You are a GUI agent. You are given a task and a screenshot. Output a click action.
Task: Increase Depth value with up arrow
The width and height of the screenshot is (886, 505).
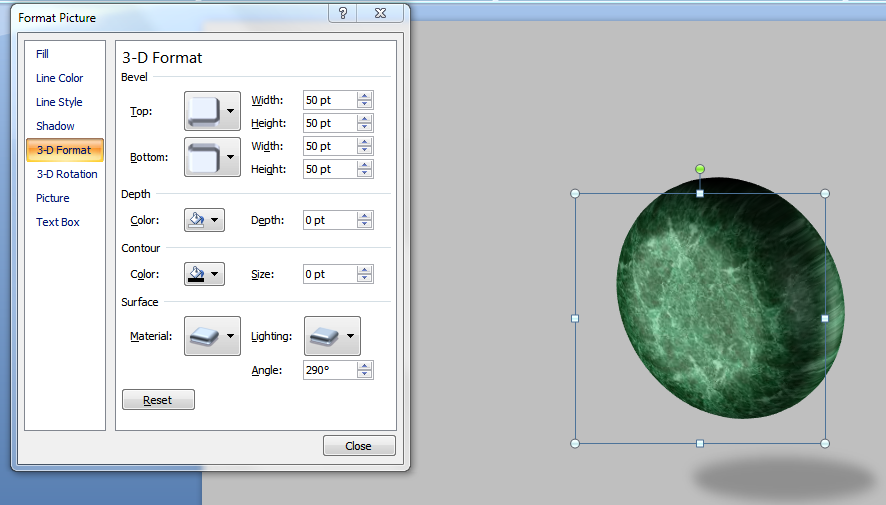click(365, 216)
